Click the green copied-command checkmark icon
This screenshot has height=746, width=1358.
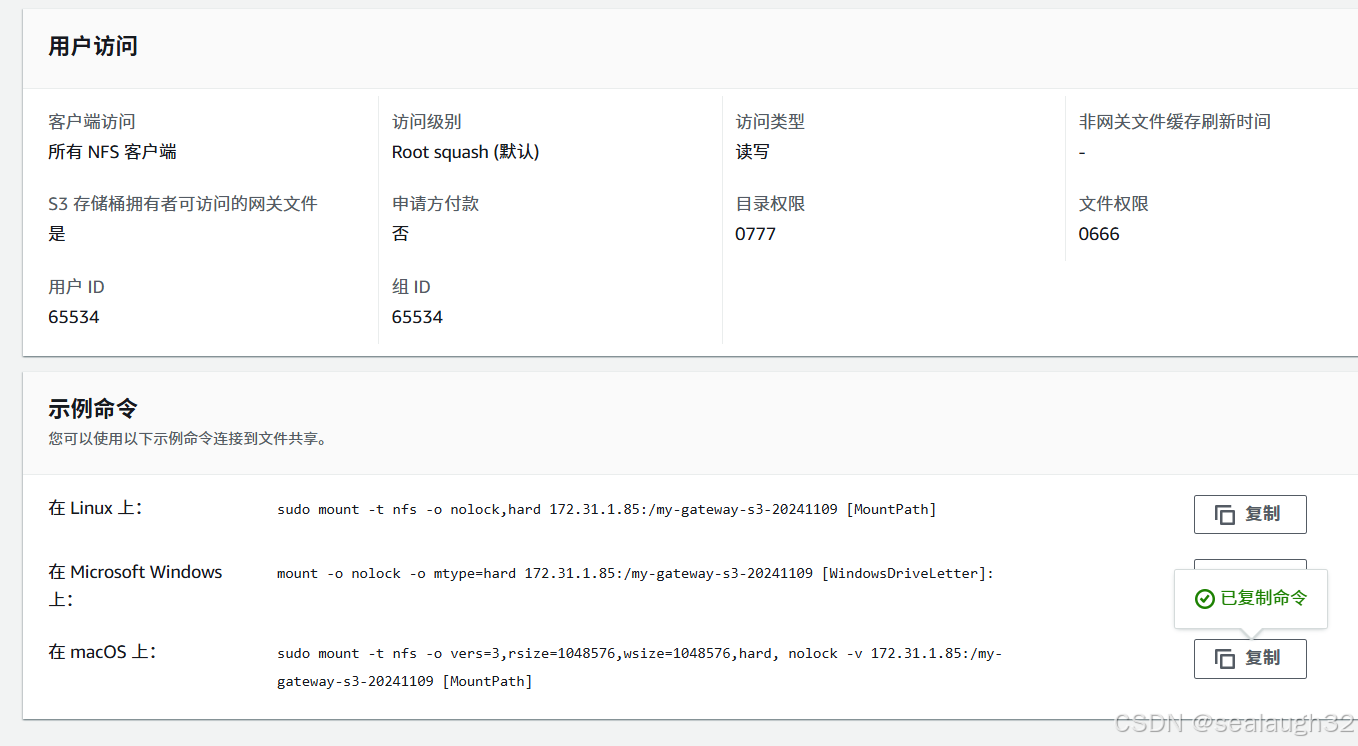click(x=1205, y=599)
